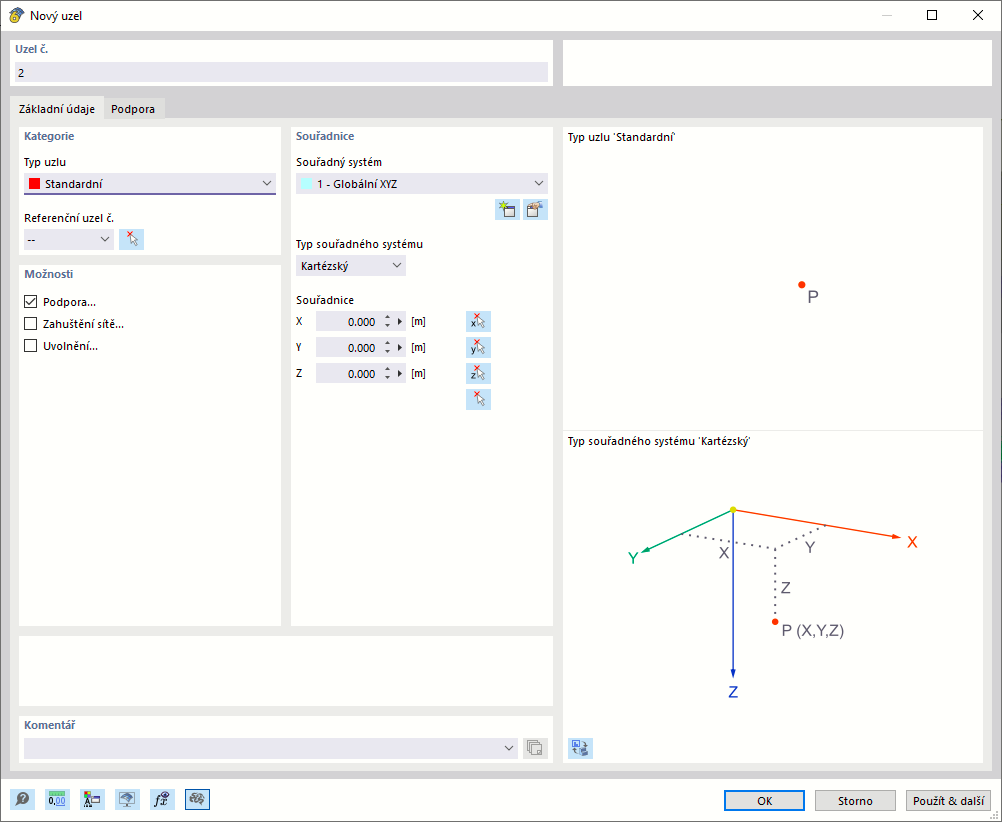Step the X coordinate spinner
This screenshot has width=1002, height=822.
[x=387, y=322]
